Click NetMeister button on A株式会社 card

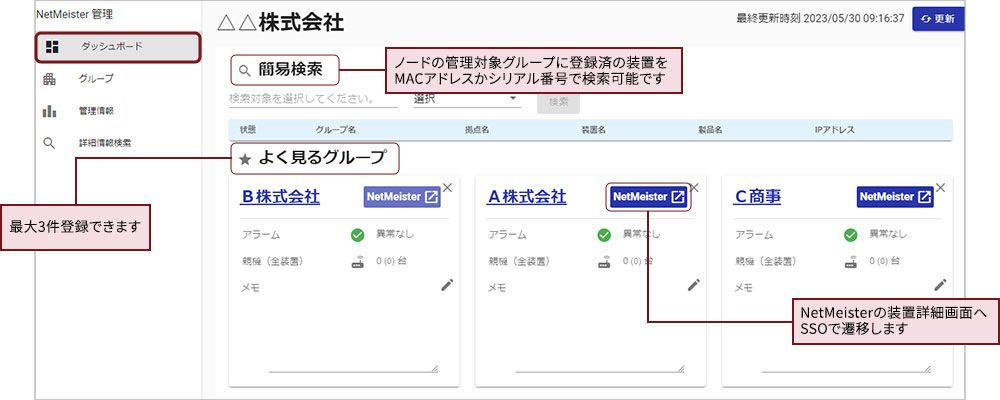pos(649,197)
